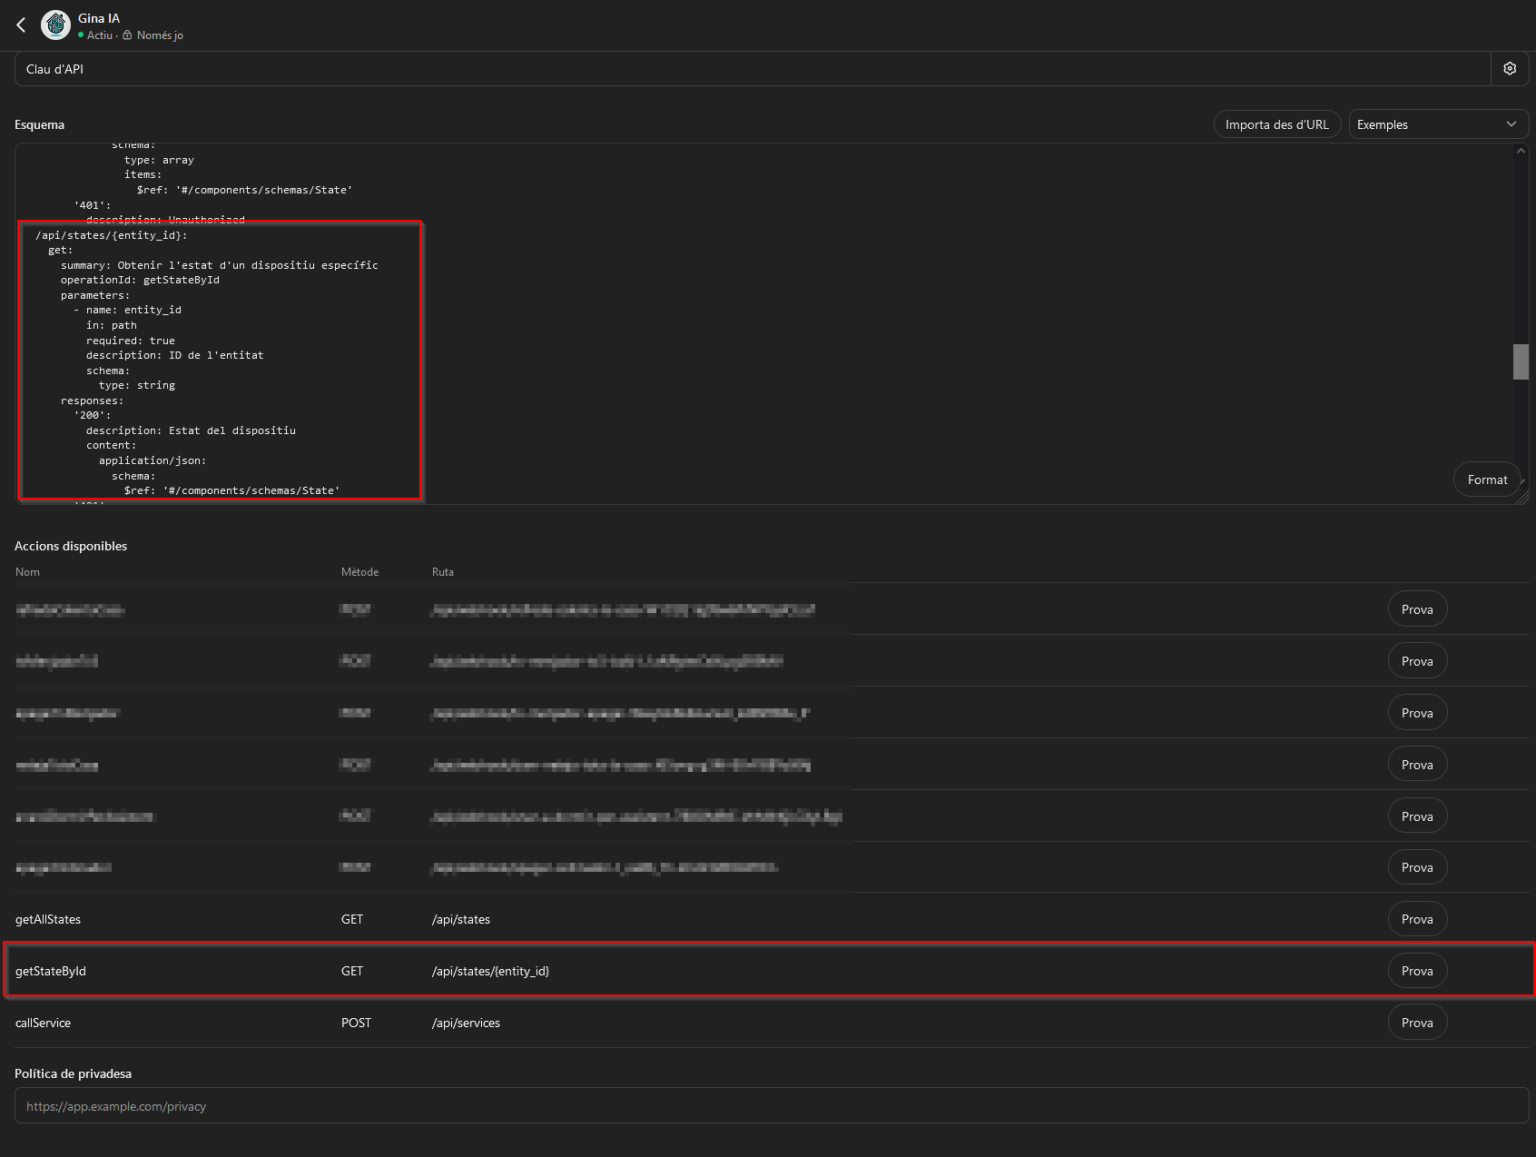Image resolution: width=1536 pixels, height=1157 pixels.
Task: Expand the chevron on the Exemples selector
Action: tap(1510, 123)
